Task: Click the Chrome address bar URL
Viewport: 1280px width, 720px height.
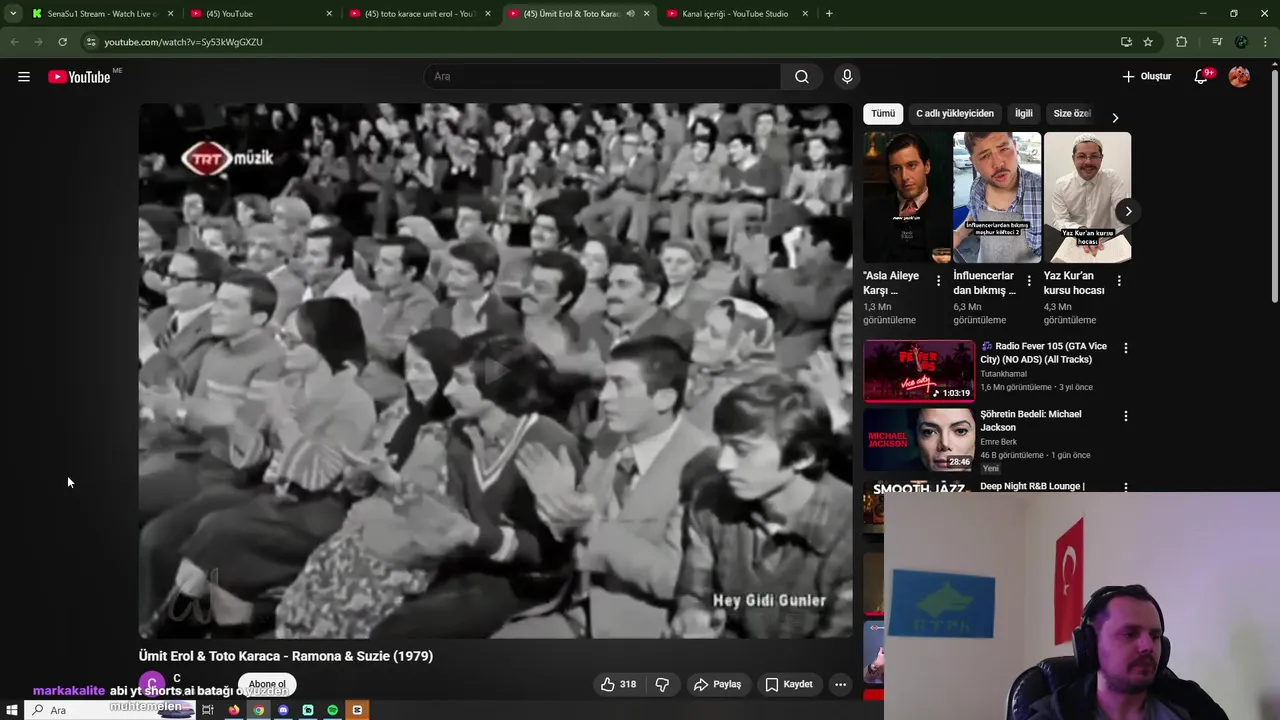Action: click(183, 42)
